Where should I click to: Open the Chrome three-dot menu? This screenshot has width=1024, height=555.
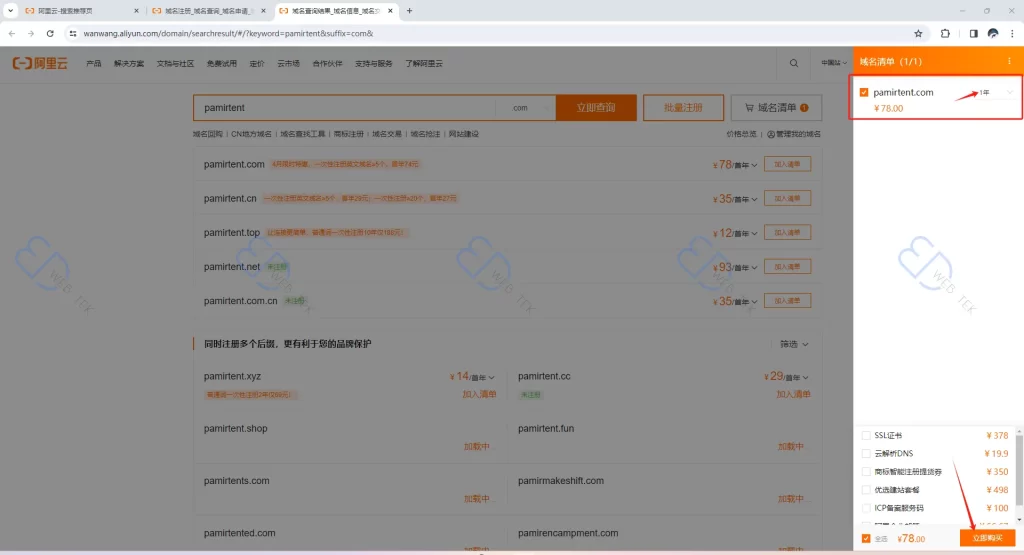tap(1012, 33)
